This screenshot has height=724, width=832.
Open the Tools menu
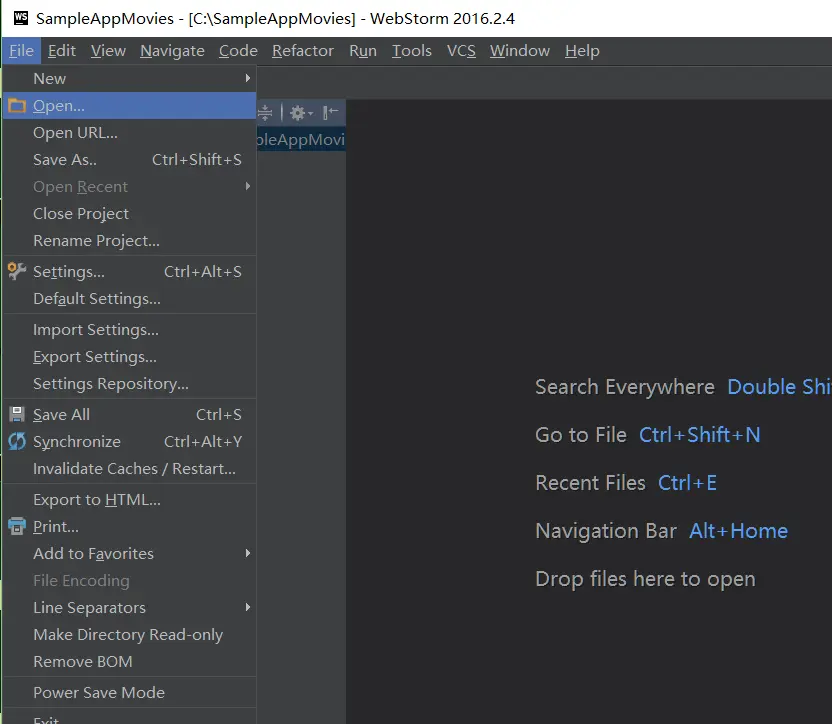coord(412,51)
